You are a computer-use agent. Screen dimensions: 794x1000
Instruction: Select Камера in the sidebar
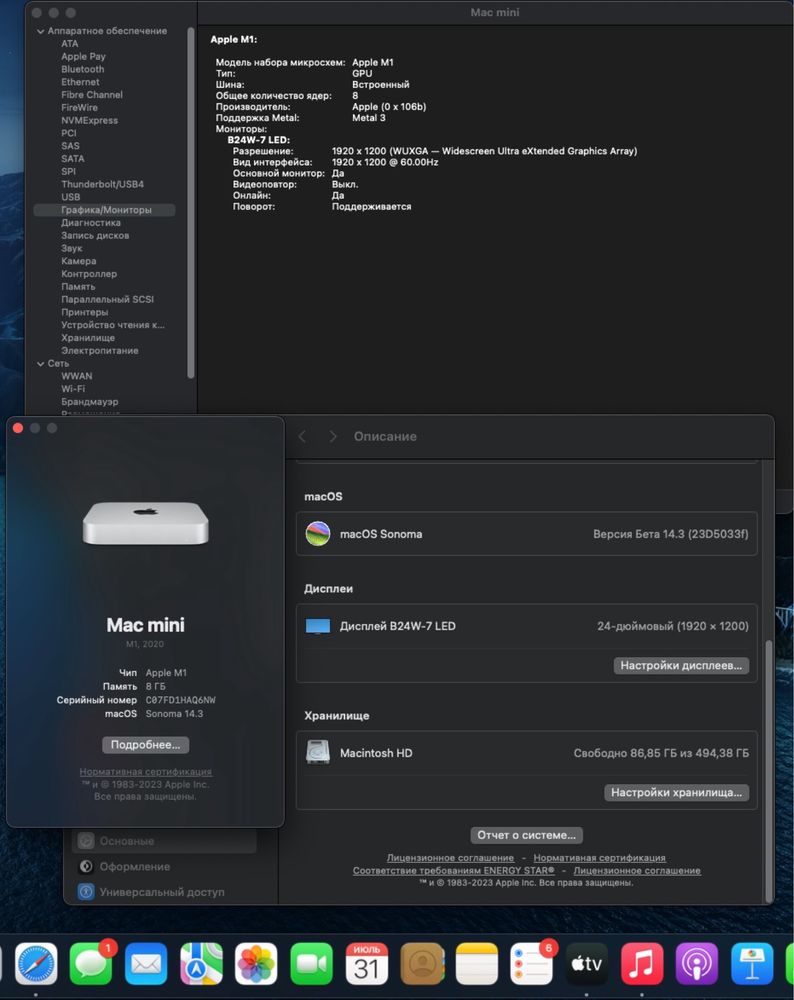coord(78,261)
